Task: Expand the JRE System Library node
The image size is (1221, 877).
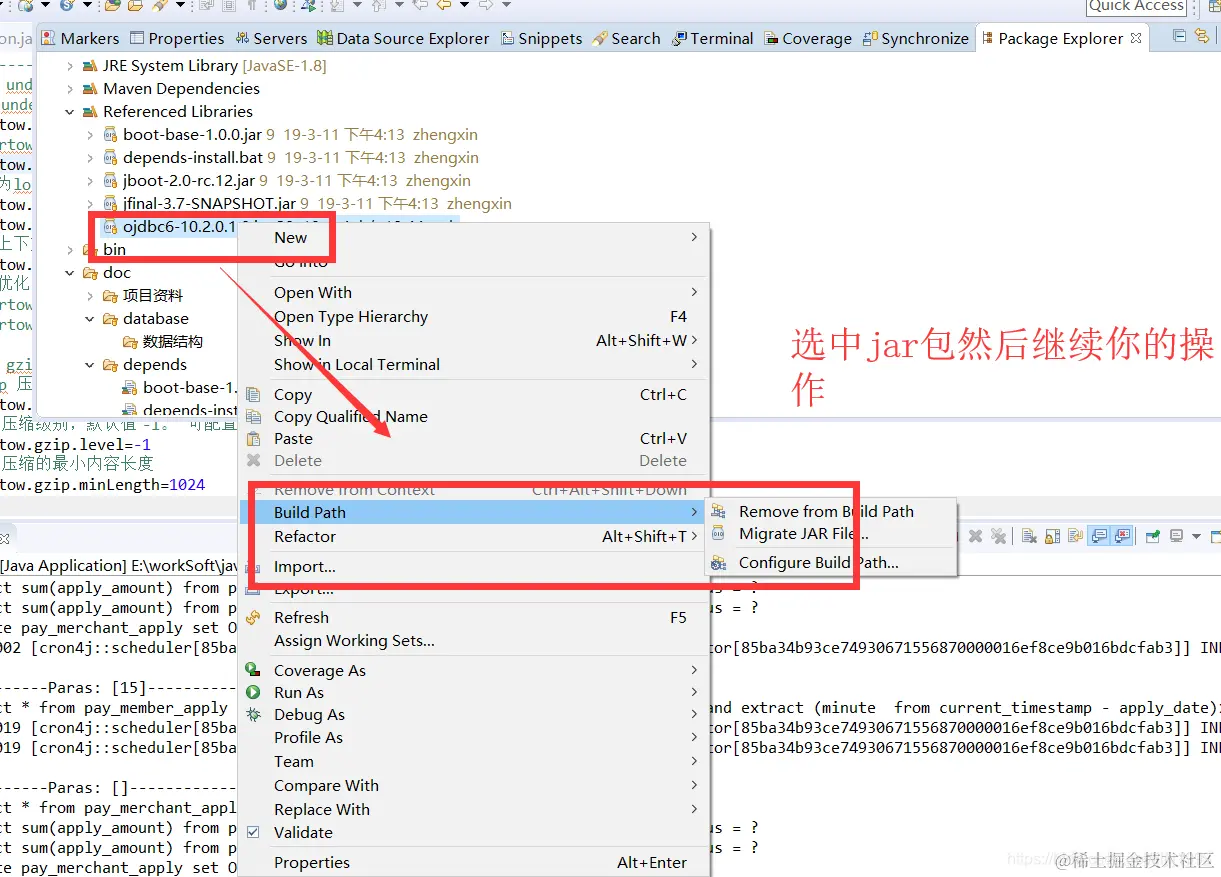Action: point(70,66)
